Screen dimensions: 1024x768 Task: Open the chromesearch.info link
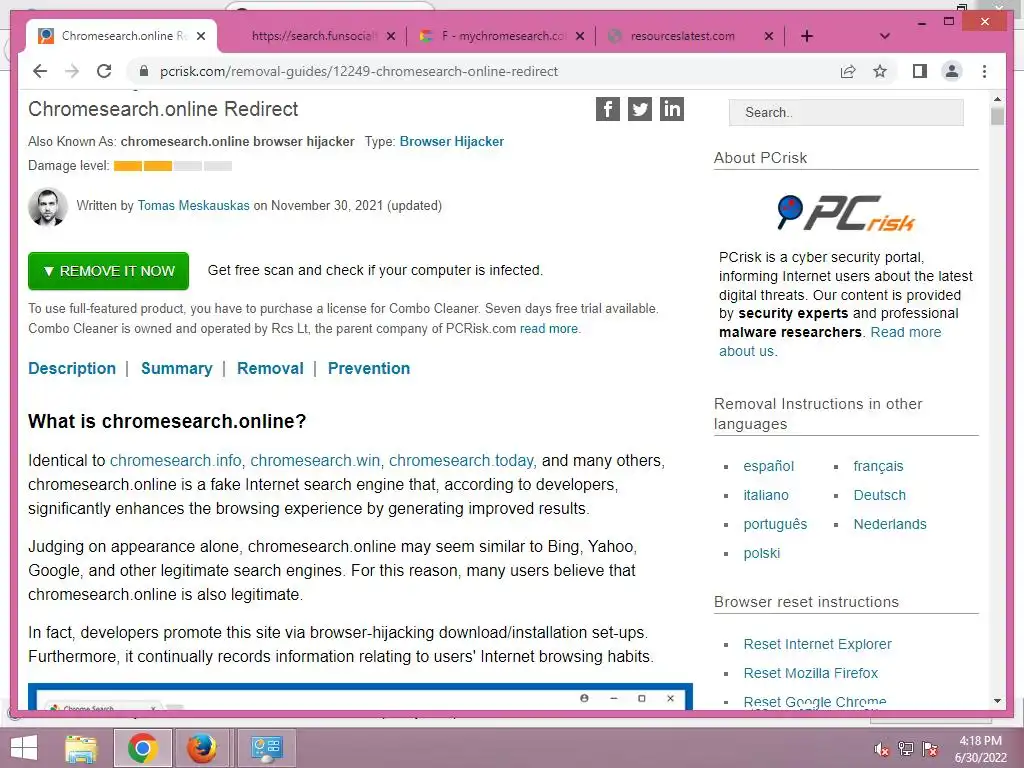tap(176, 460)
